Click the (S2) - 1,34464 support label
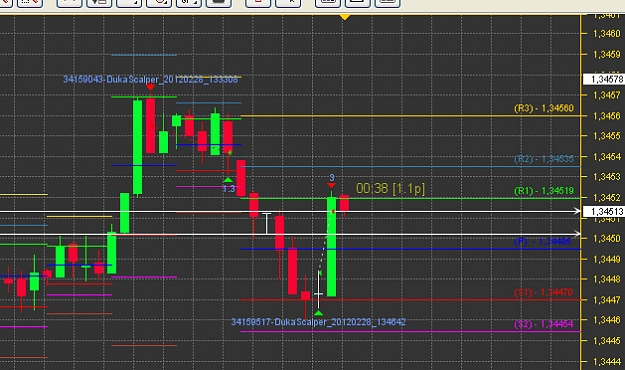This screenshot has height=370, width=625. pyautogui.click(x=544, y=324)
